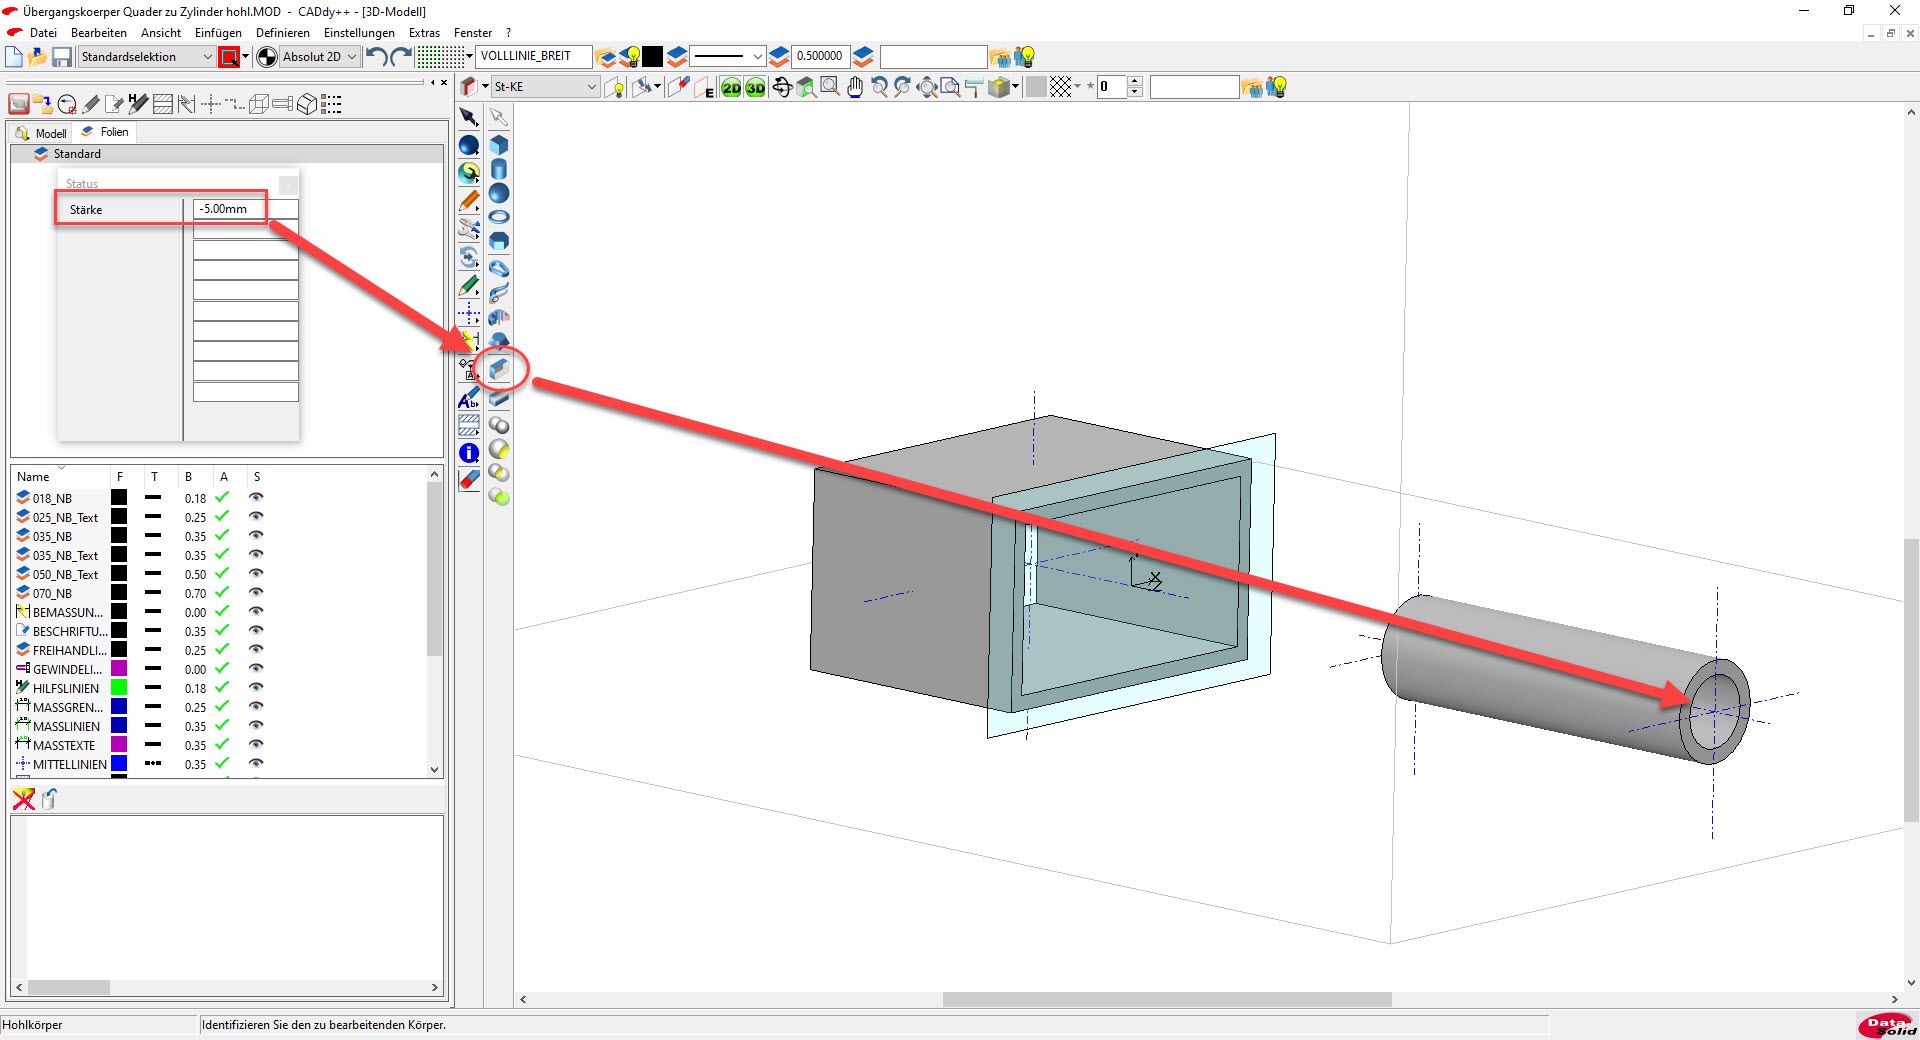The height and width of the screenshot is (1040, 1920).
Task: Close the Status panel
Action: (288, 185)
